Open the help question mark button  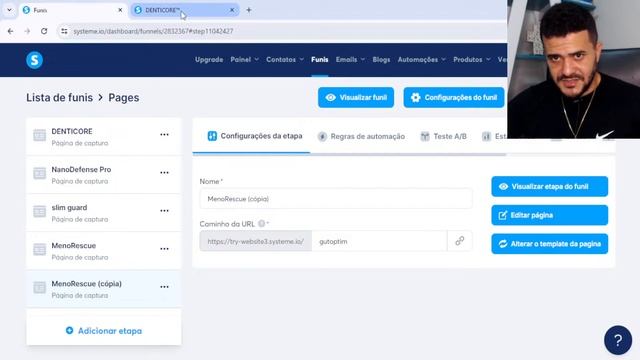click(618, 340)
